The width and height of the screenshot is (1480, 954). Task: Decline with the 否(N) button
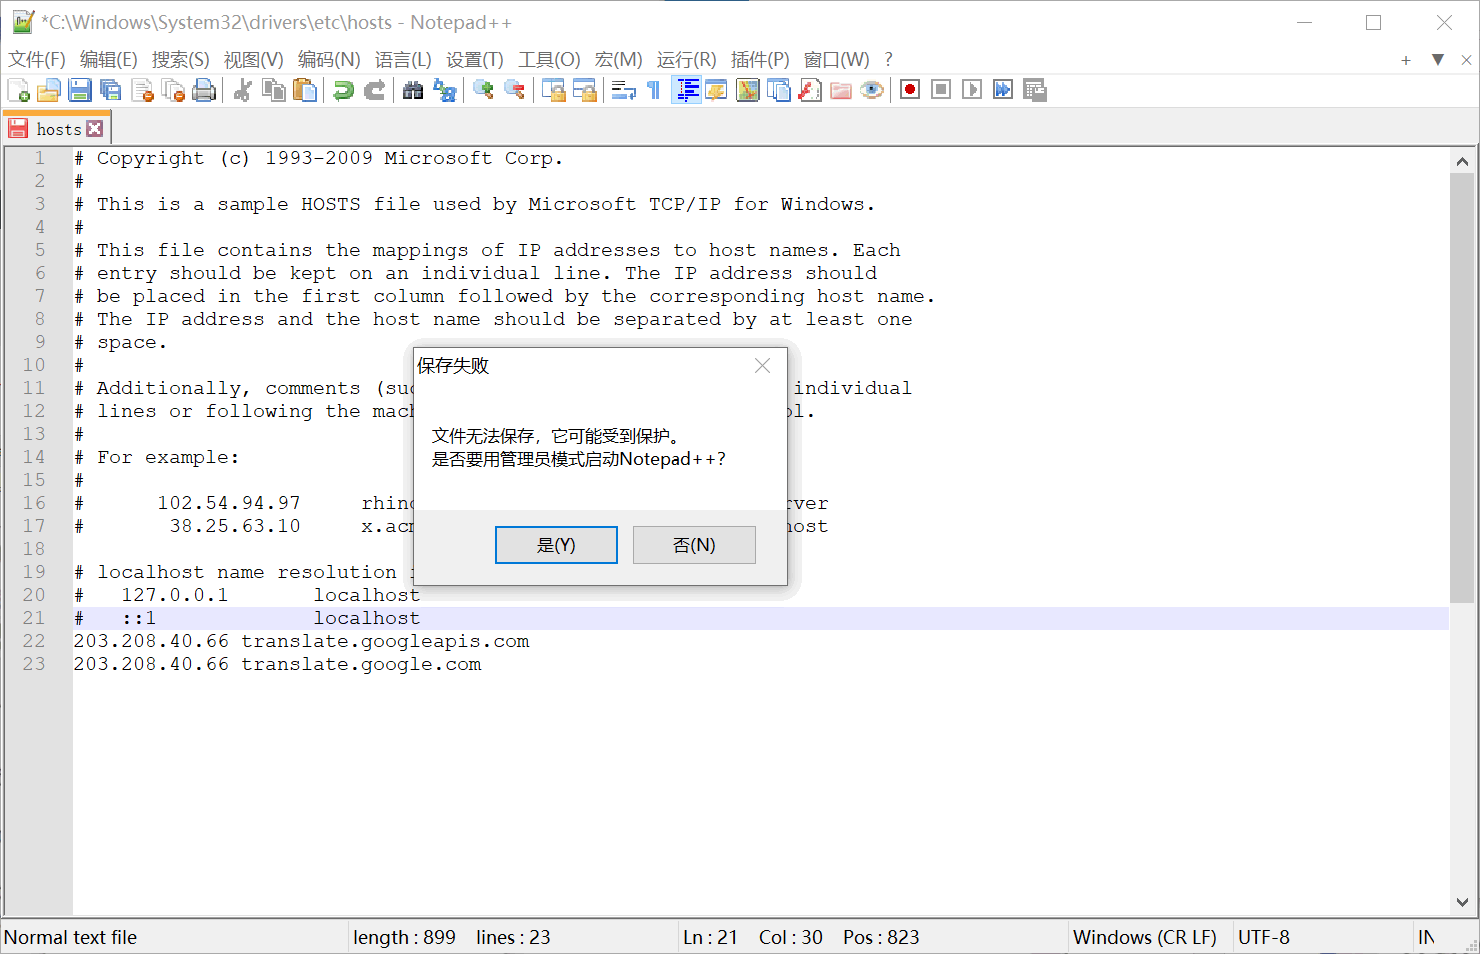click(x=694, y=545)
